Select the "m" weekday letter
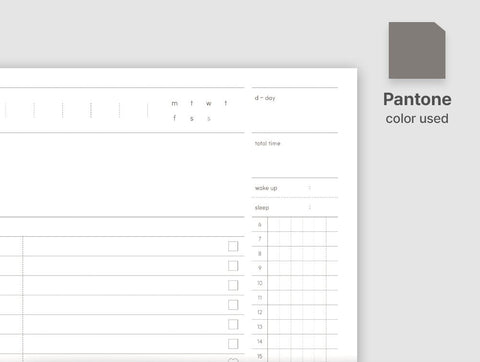Screen dimensions: 480x362 [x=175, y=103]
